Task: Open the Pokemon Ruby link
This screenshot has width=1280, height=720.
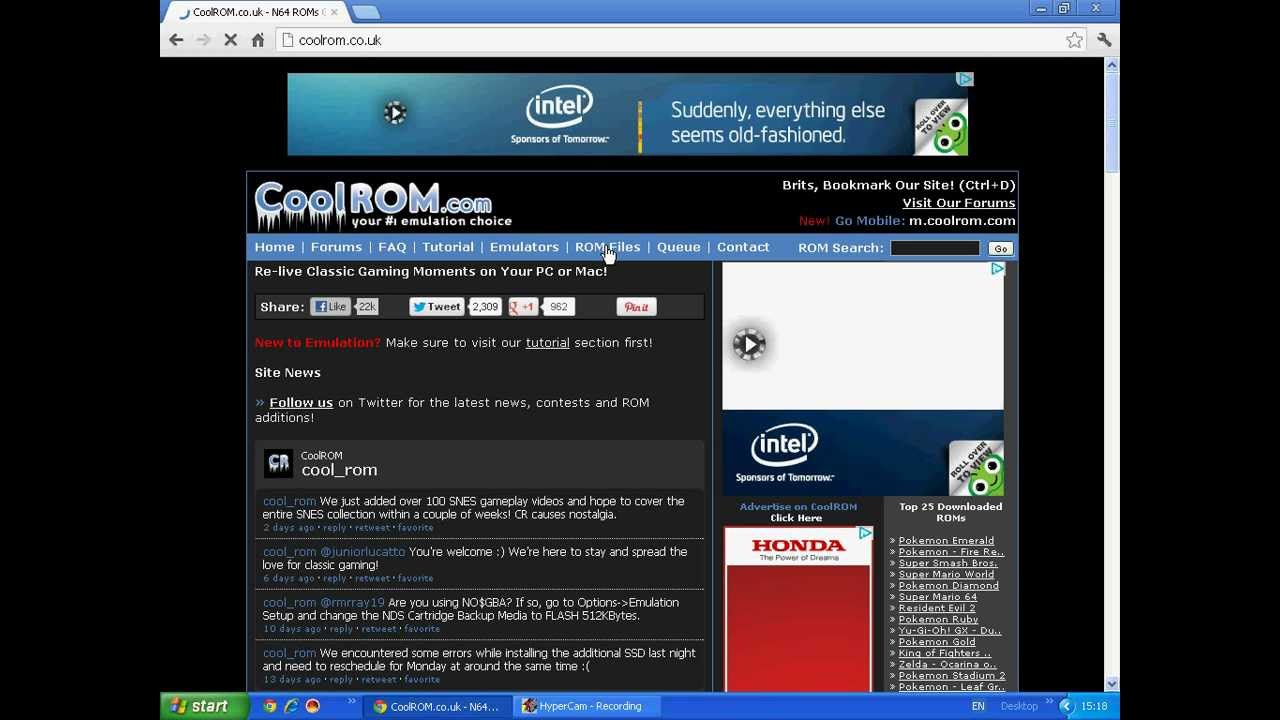Action: 938,619
